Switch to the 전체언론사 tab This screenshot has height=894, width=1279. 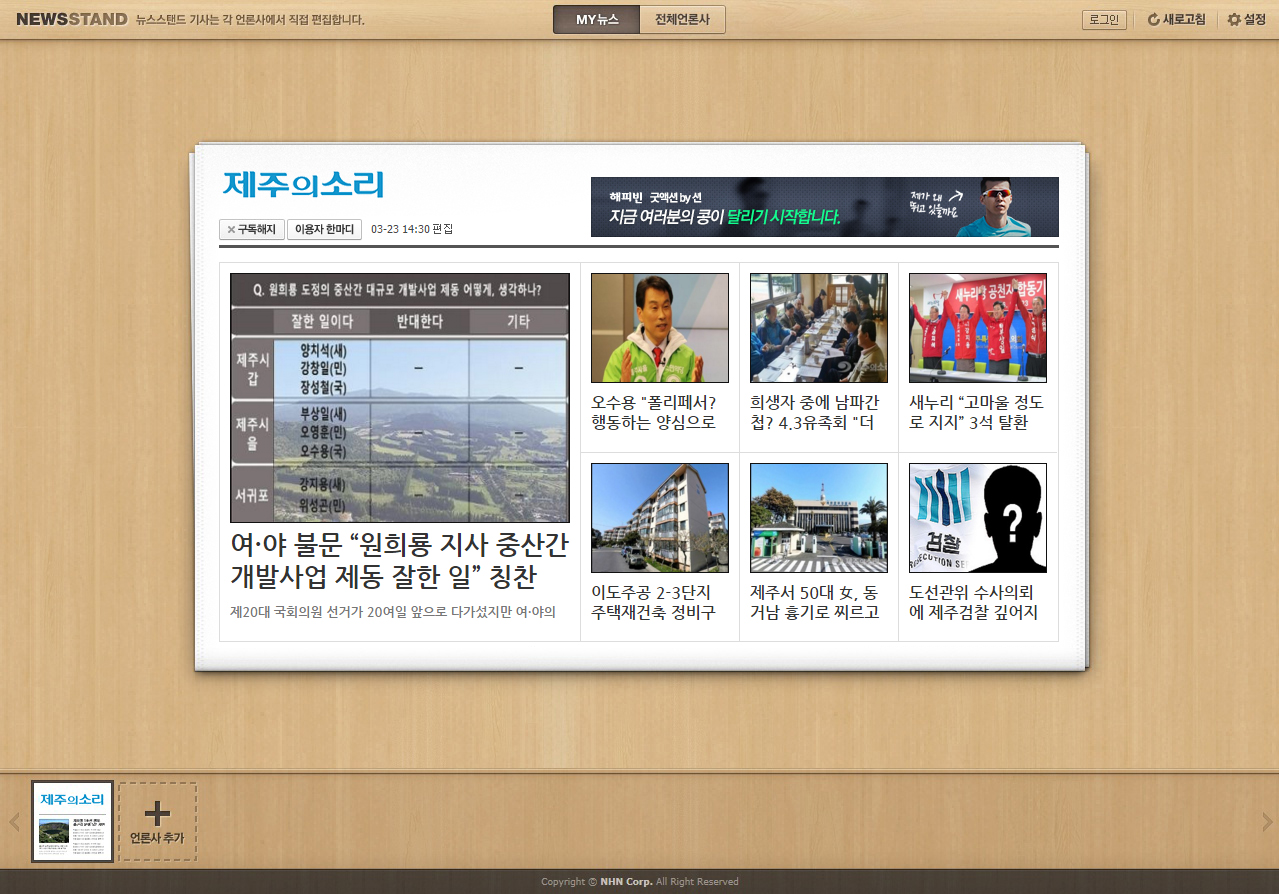coord(682,19)
